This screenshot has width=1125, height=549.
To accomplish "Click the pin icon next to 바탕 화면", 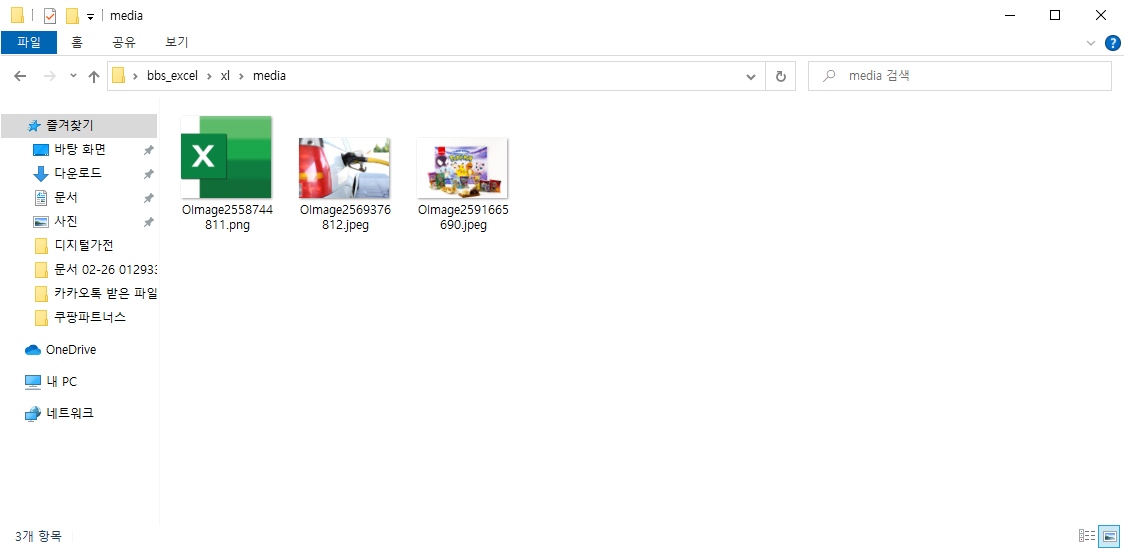I will click(148, 150).
